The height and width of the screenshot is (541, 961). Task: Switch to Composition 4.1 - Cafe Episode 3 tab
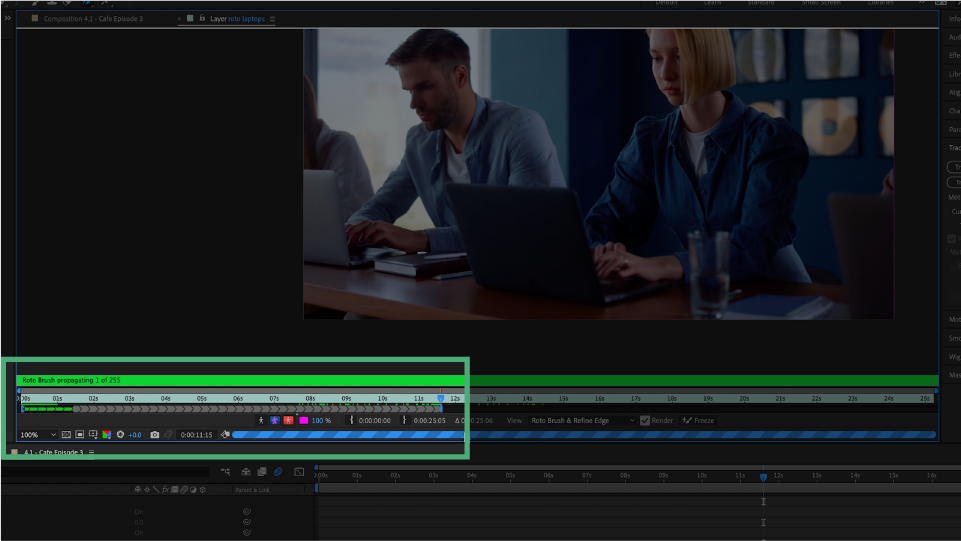[x=92, y=19]
